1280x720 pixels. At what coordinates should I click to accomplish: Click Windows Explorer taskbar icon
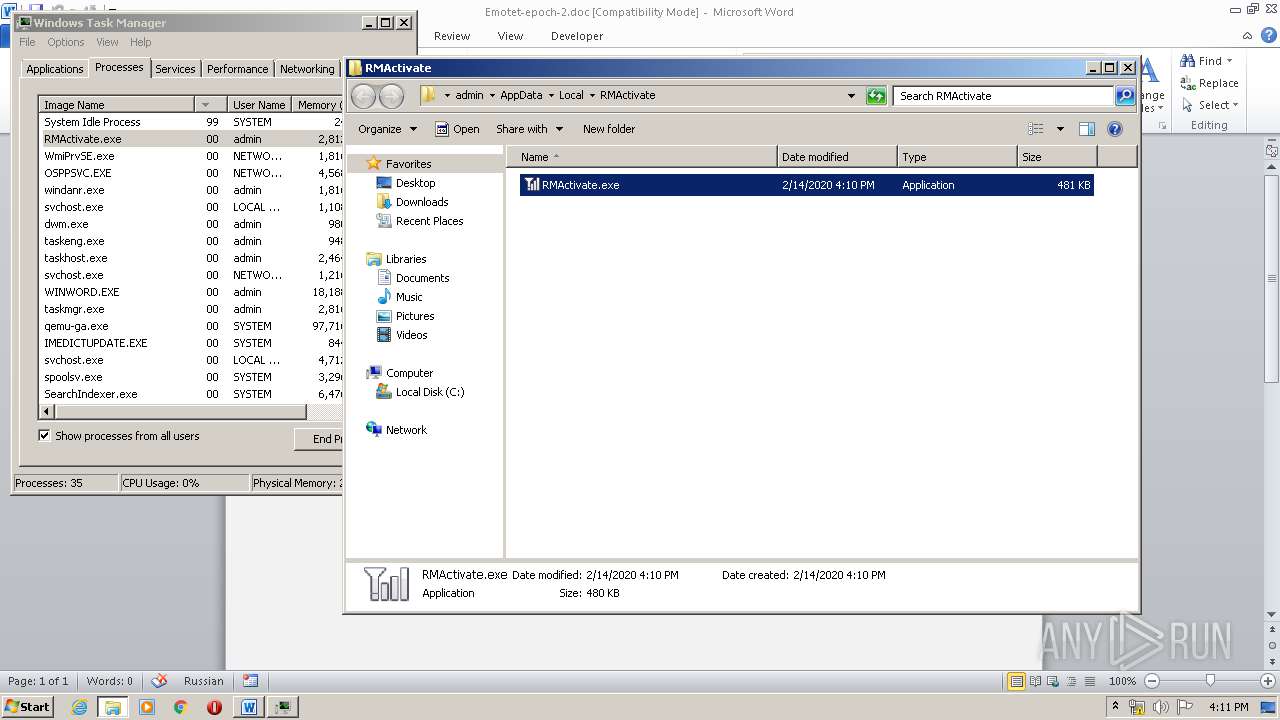click(x=113, y=707)
